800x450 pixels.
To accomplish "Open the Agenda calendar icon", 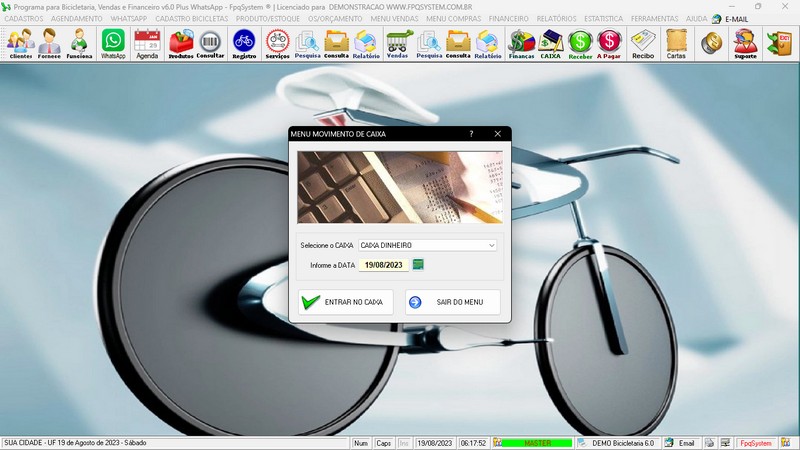I will [x=147, y=43].
